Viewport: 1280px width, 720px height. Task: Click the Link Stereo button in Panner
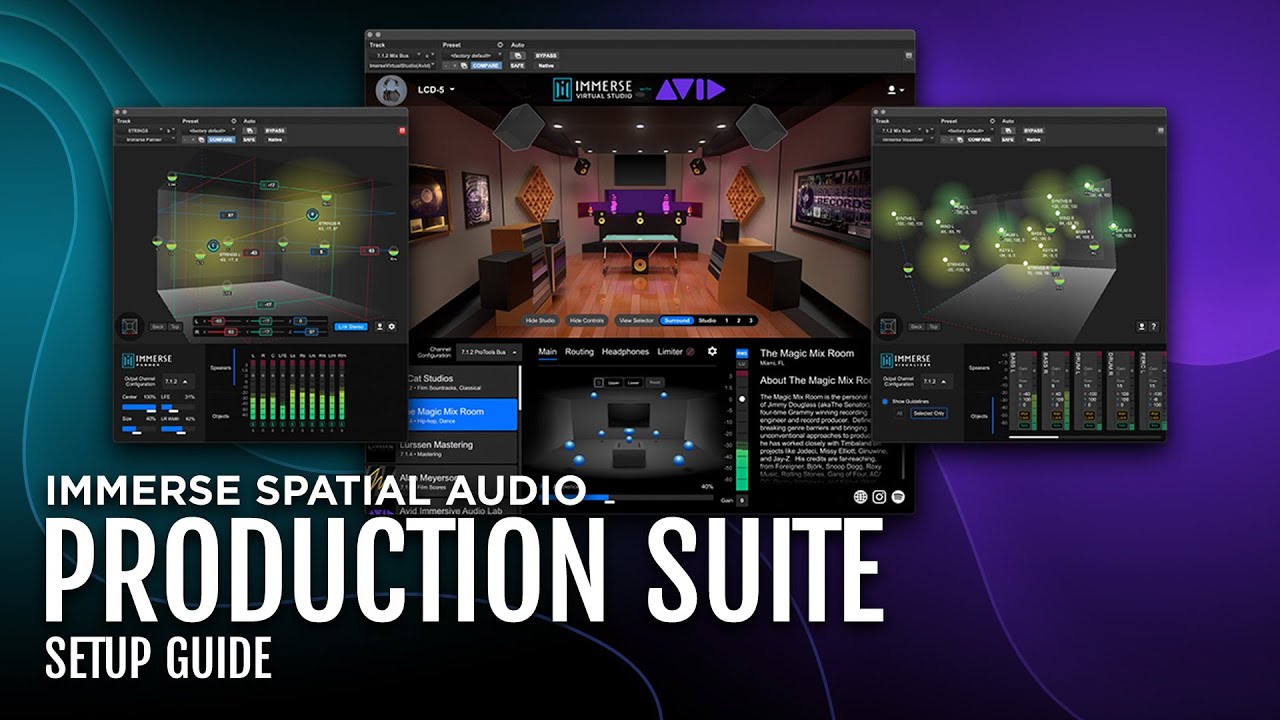click(351, 326)
